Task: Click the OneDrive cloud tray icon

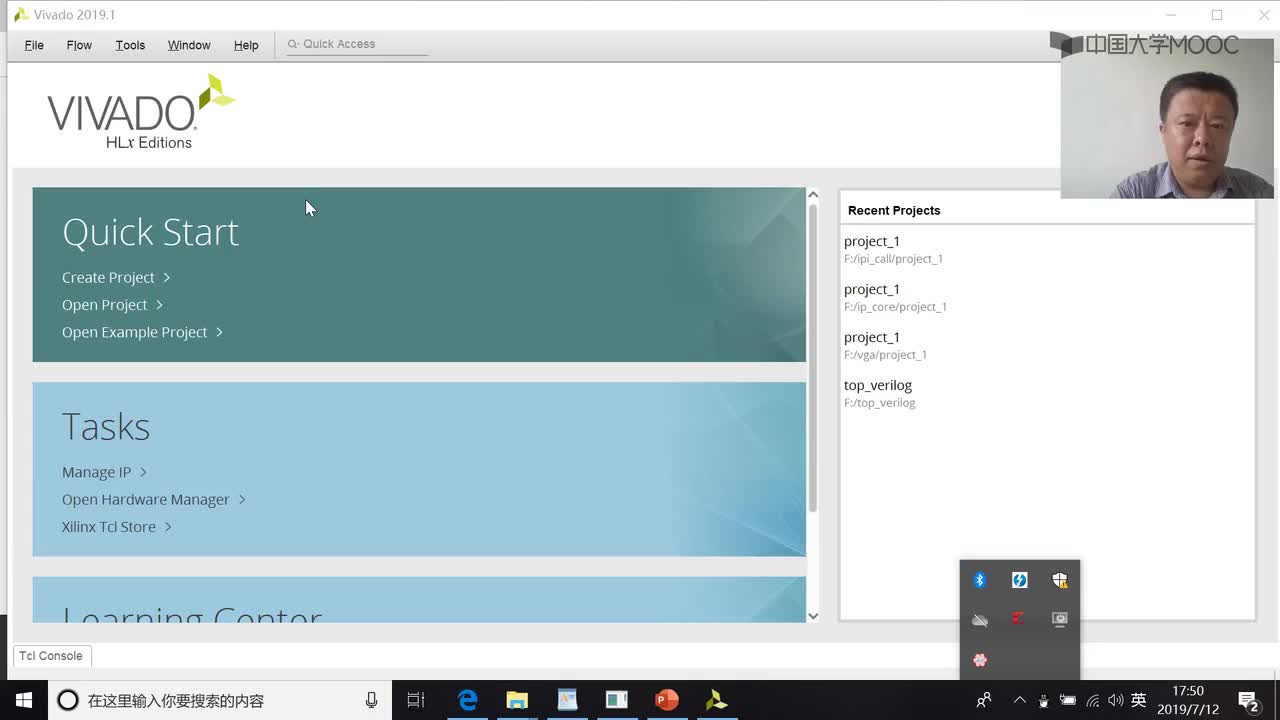Action: point(980,620)
